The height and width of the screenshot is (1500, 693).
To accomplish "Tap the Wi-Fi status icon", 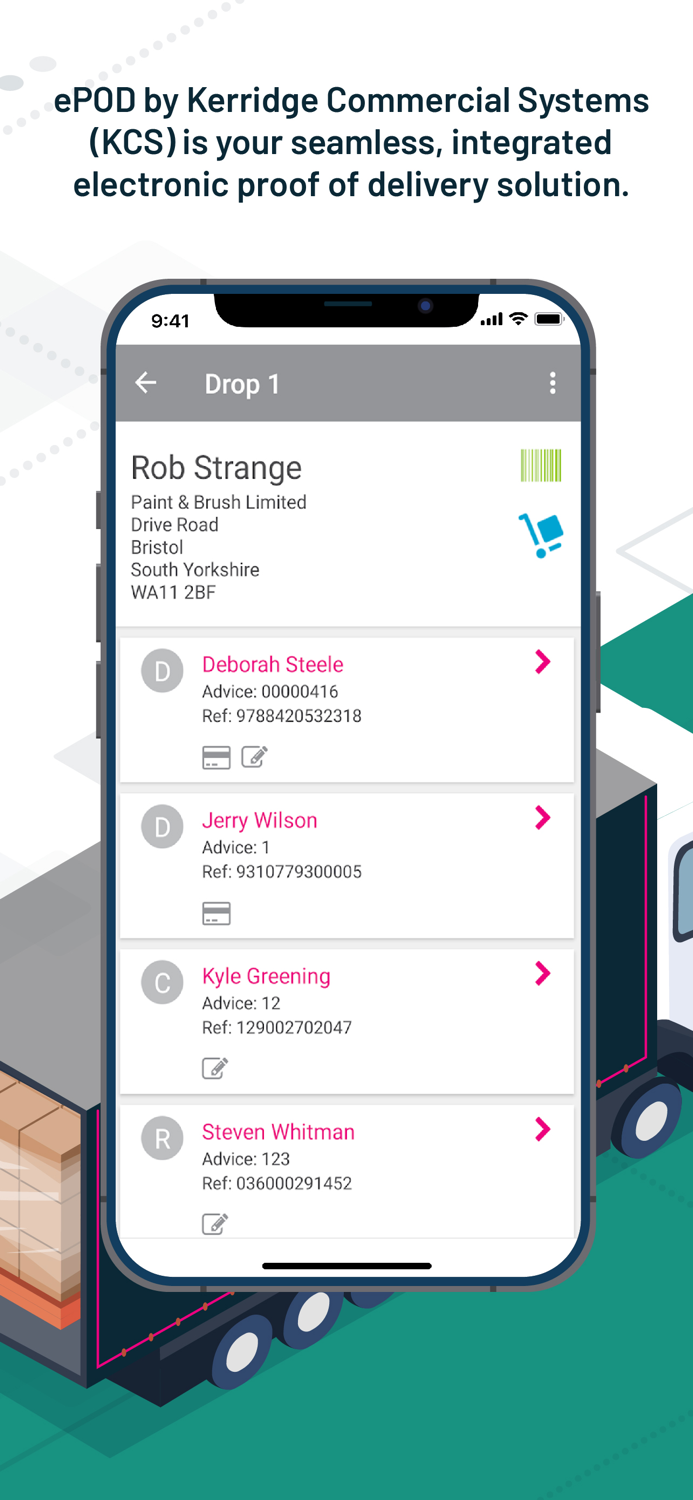I will (x=518, y=319).
